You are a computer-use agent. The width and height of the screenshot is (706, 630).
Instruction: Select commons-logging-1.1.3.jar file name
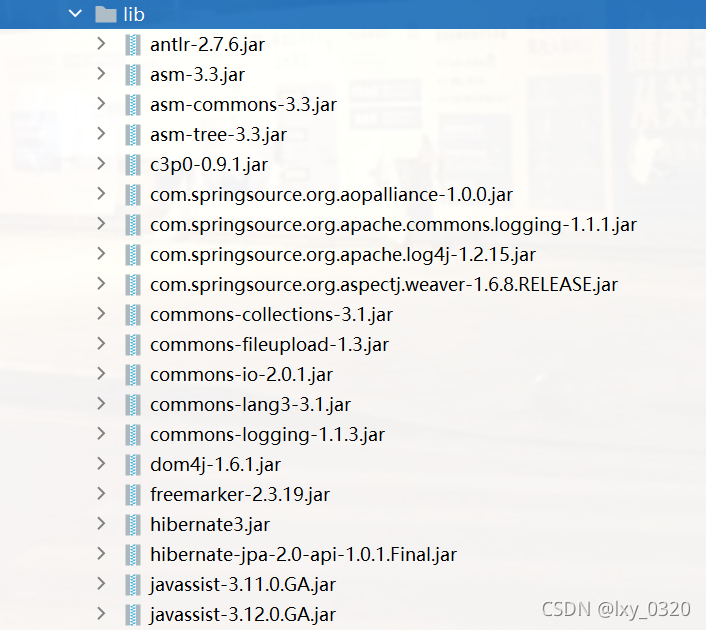point(268,435)
